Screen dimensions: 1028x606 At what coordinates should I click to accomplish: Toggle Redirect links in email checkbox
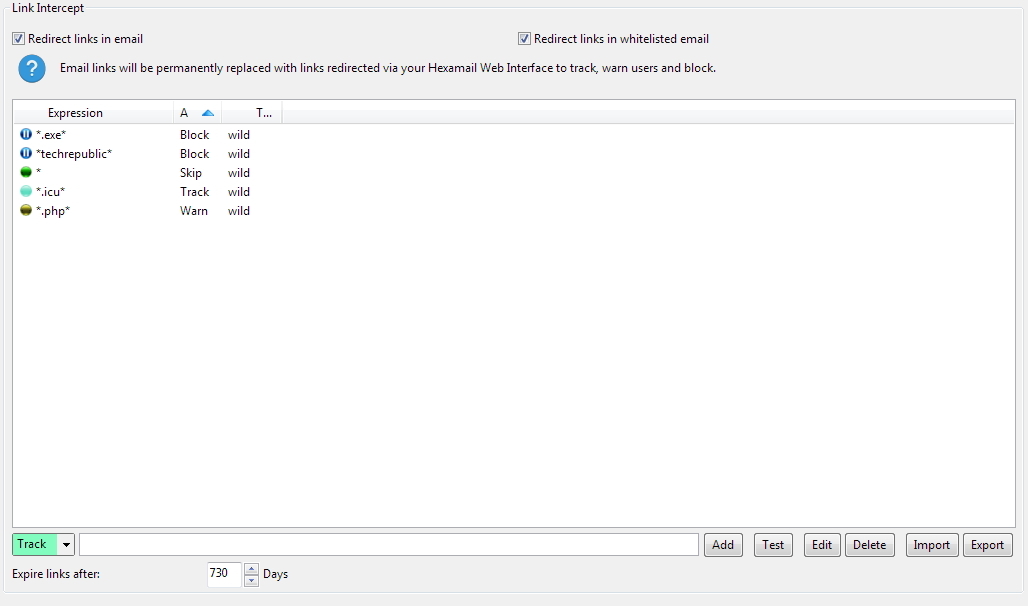(x=18, y=39)
